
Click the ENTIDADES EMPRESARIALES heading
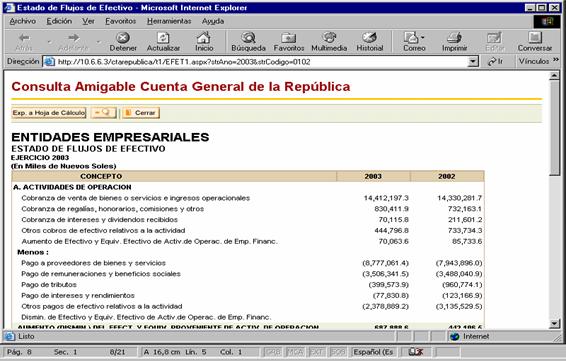point(110,137)
